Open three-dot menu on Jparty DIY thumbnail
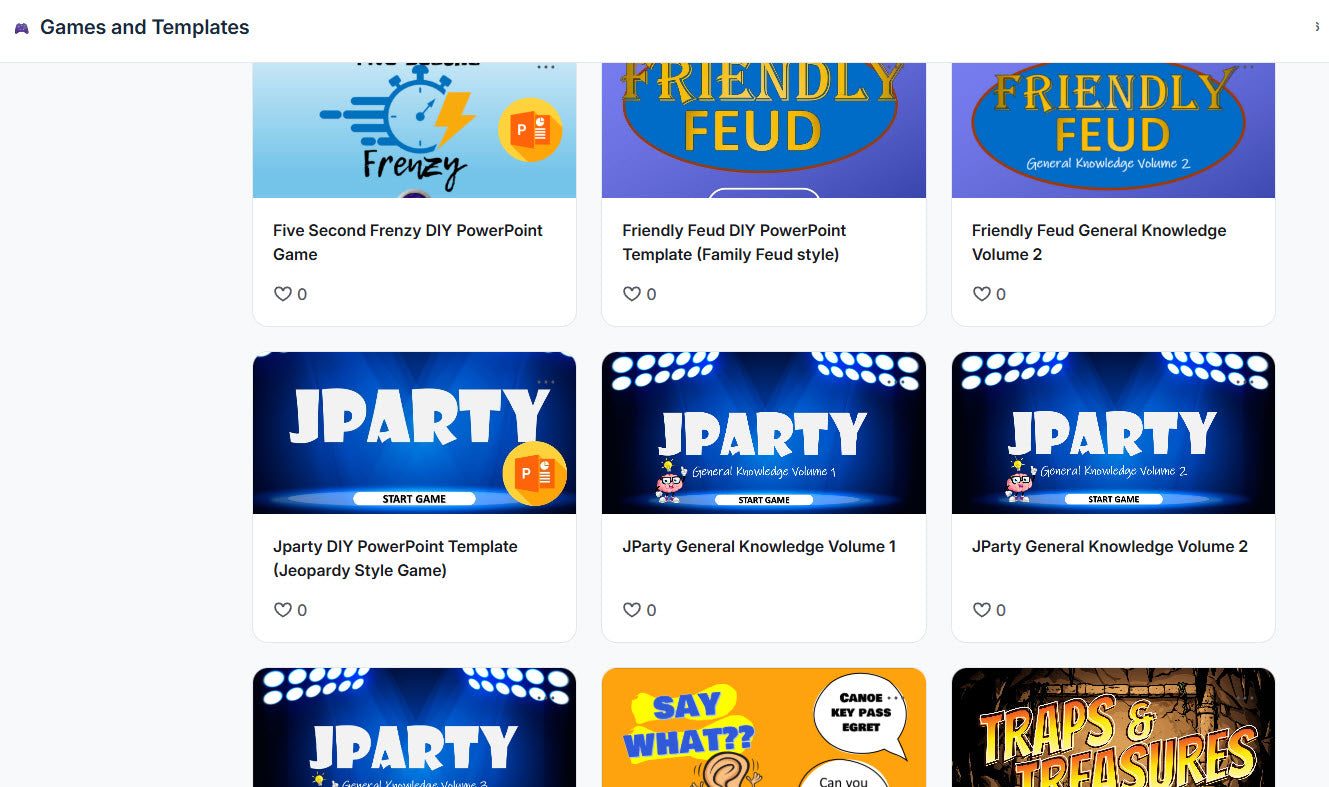1329x787 pixels. (545, 382)
